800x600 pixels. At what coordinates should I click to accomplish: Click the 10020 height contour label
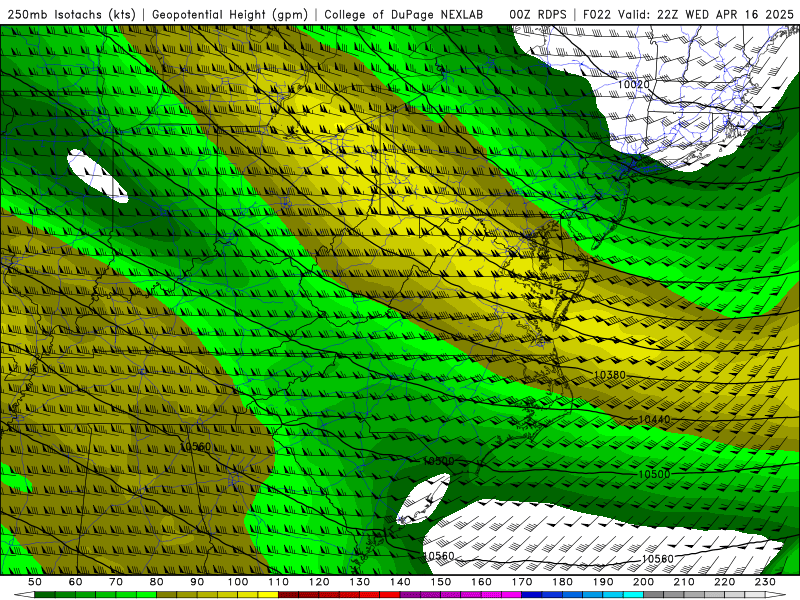pyautogui.click(x=633, y=84)
